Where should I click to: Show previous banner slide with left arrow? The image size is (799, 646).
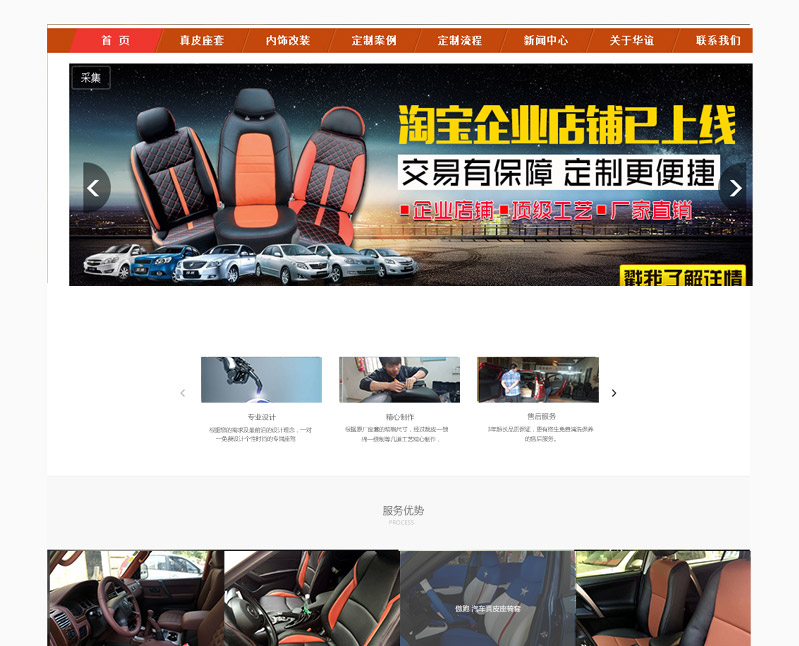[96, 188]
